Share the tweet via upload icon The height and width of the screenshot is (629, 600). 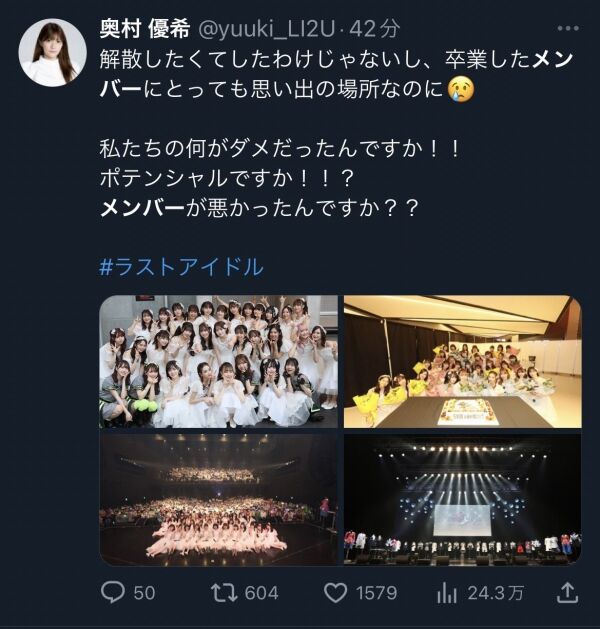(x=568, y=592)
